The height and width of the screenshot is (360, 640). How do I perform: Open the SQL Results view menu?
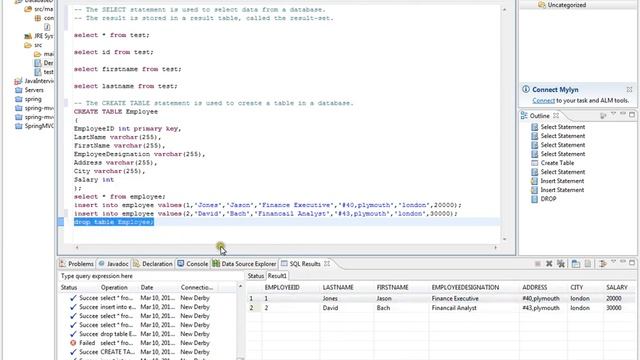click(613, 262)
